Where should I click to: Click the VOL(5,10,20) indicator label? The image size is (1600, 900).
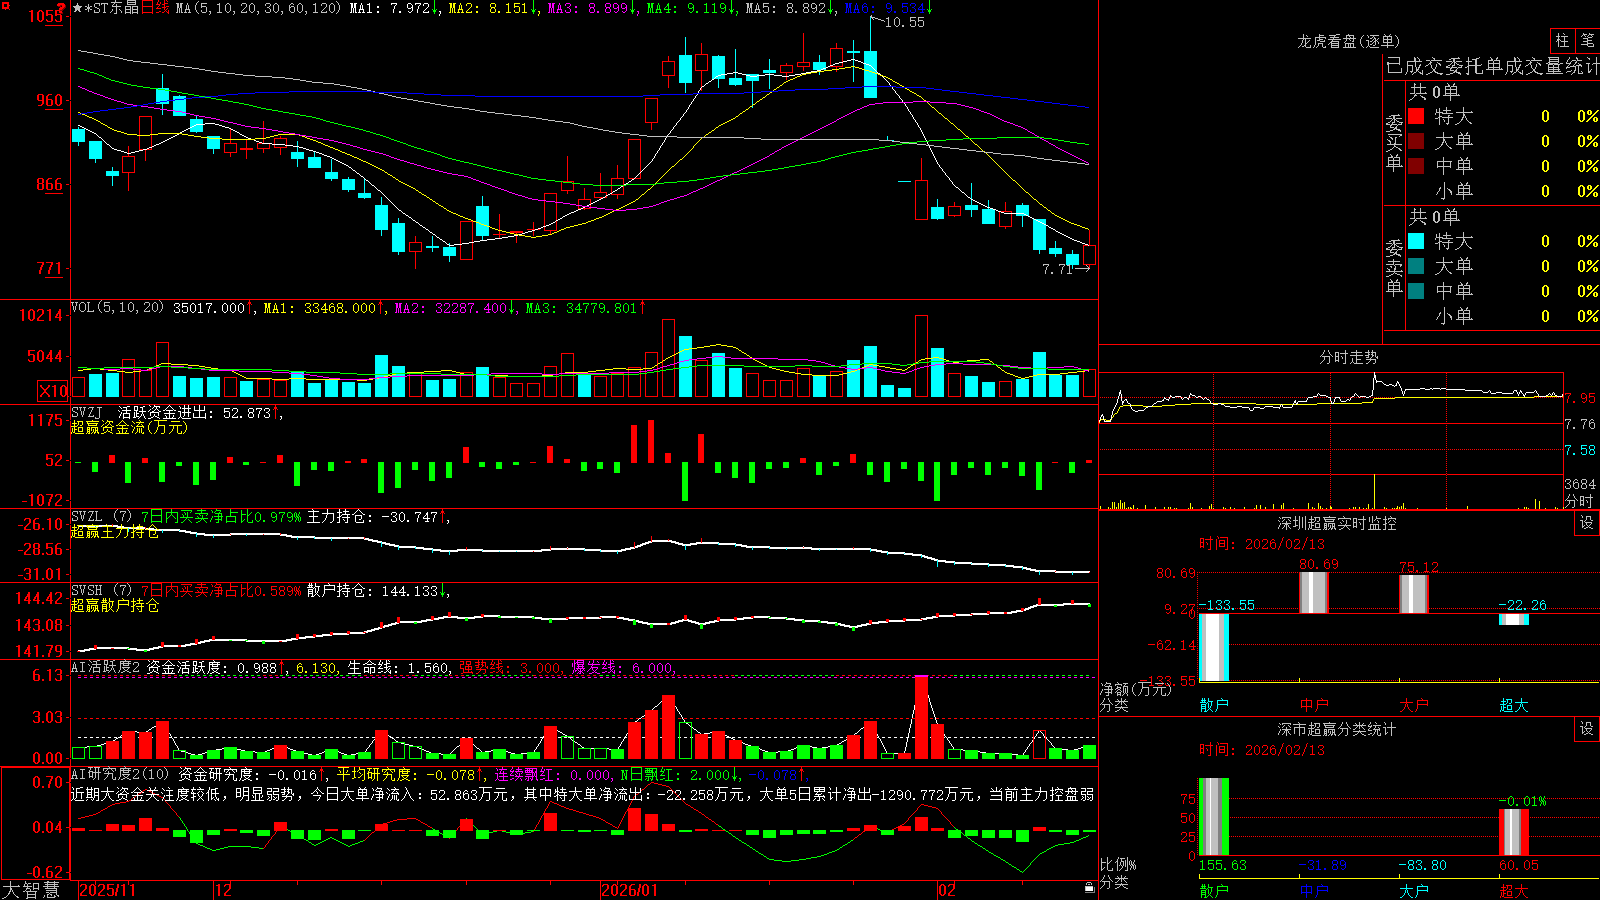(x=117, y=308)
